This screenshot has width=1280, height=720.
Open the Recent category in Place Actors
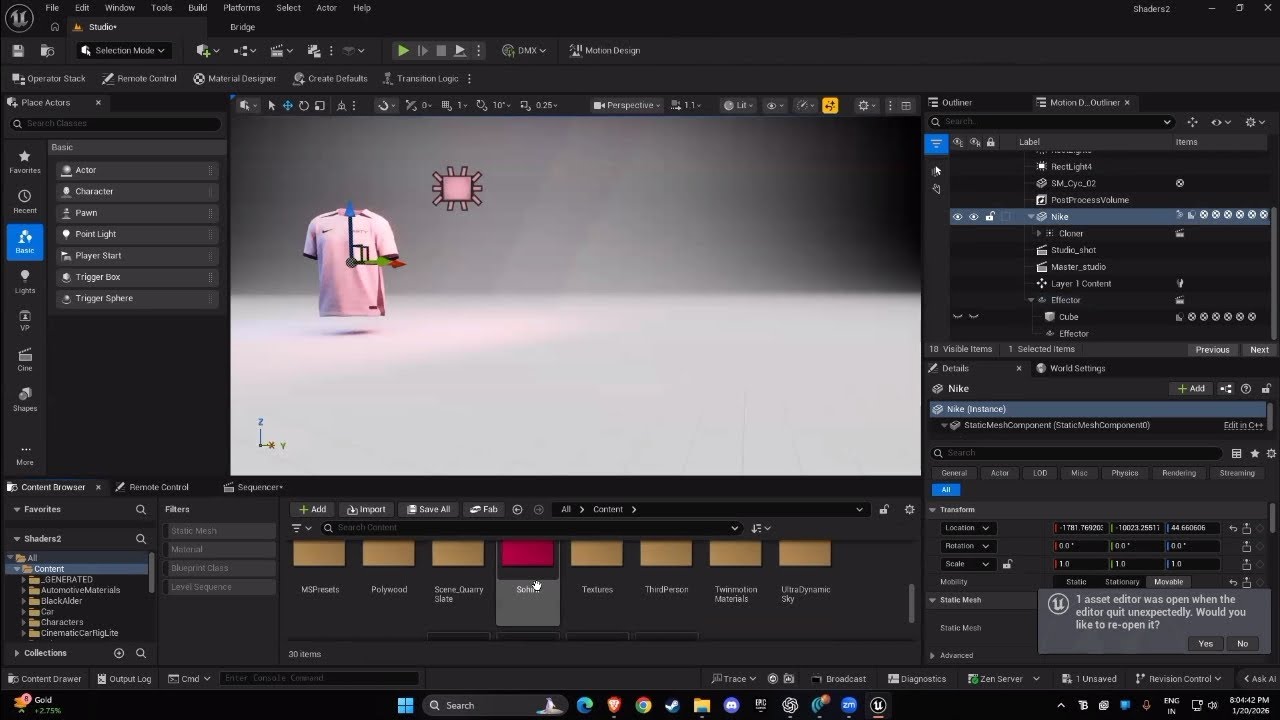pos(25,201)
